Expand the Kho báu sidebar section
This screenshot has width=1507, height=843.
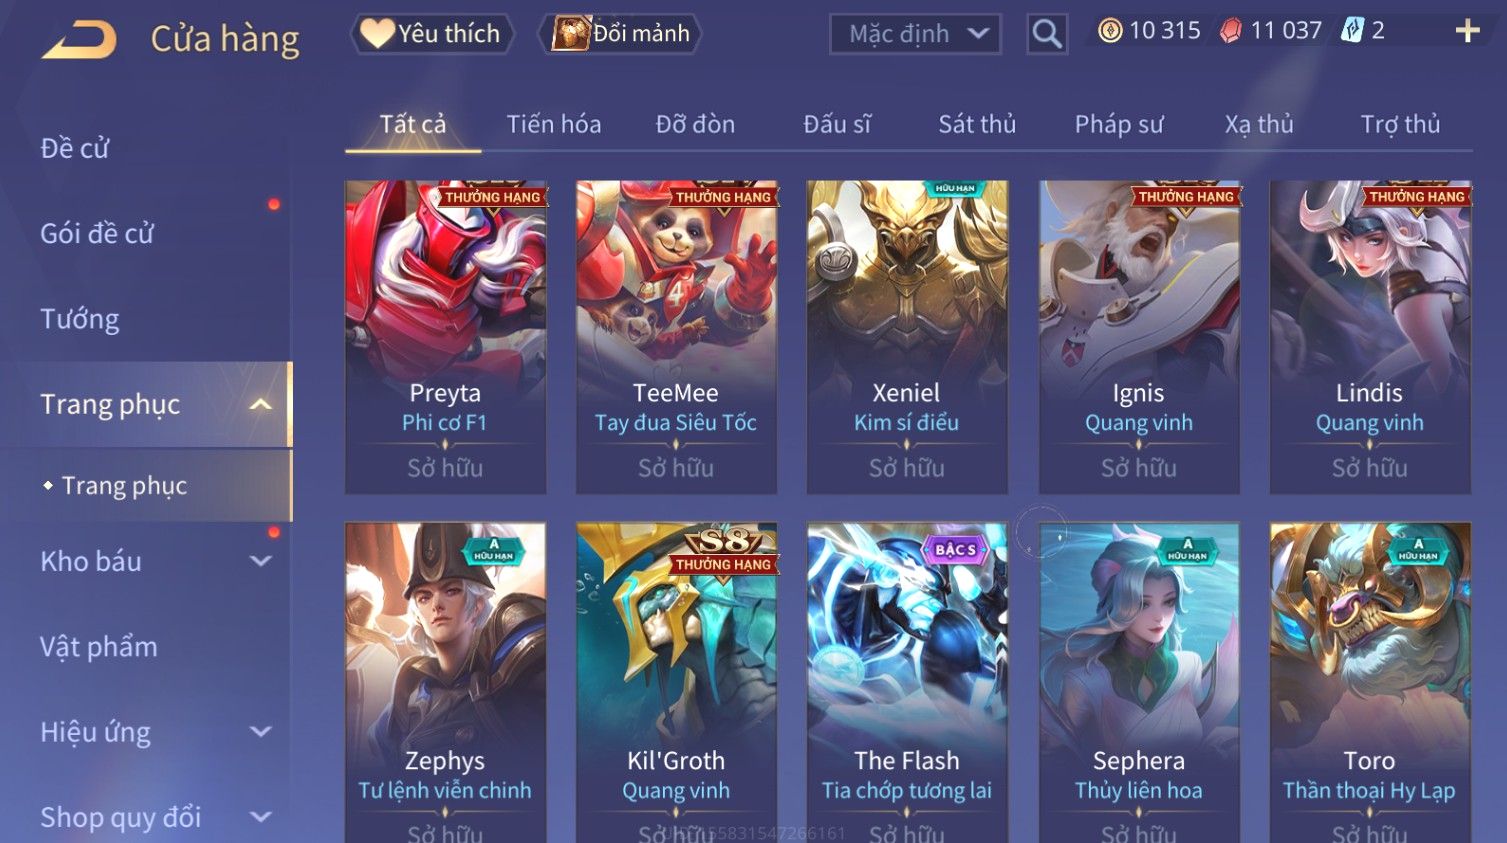(x=261, y=561)
